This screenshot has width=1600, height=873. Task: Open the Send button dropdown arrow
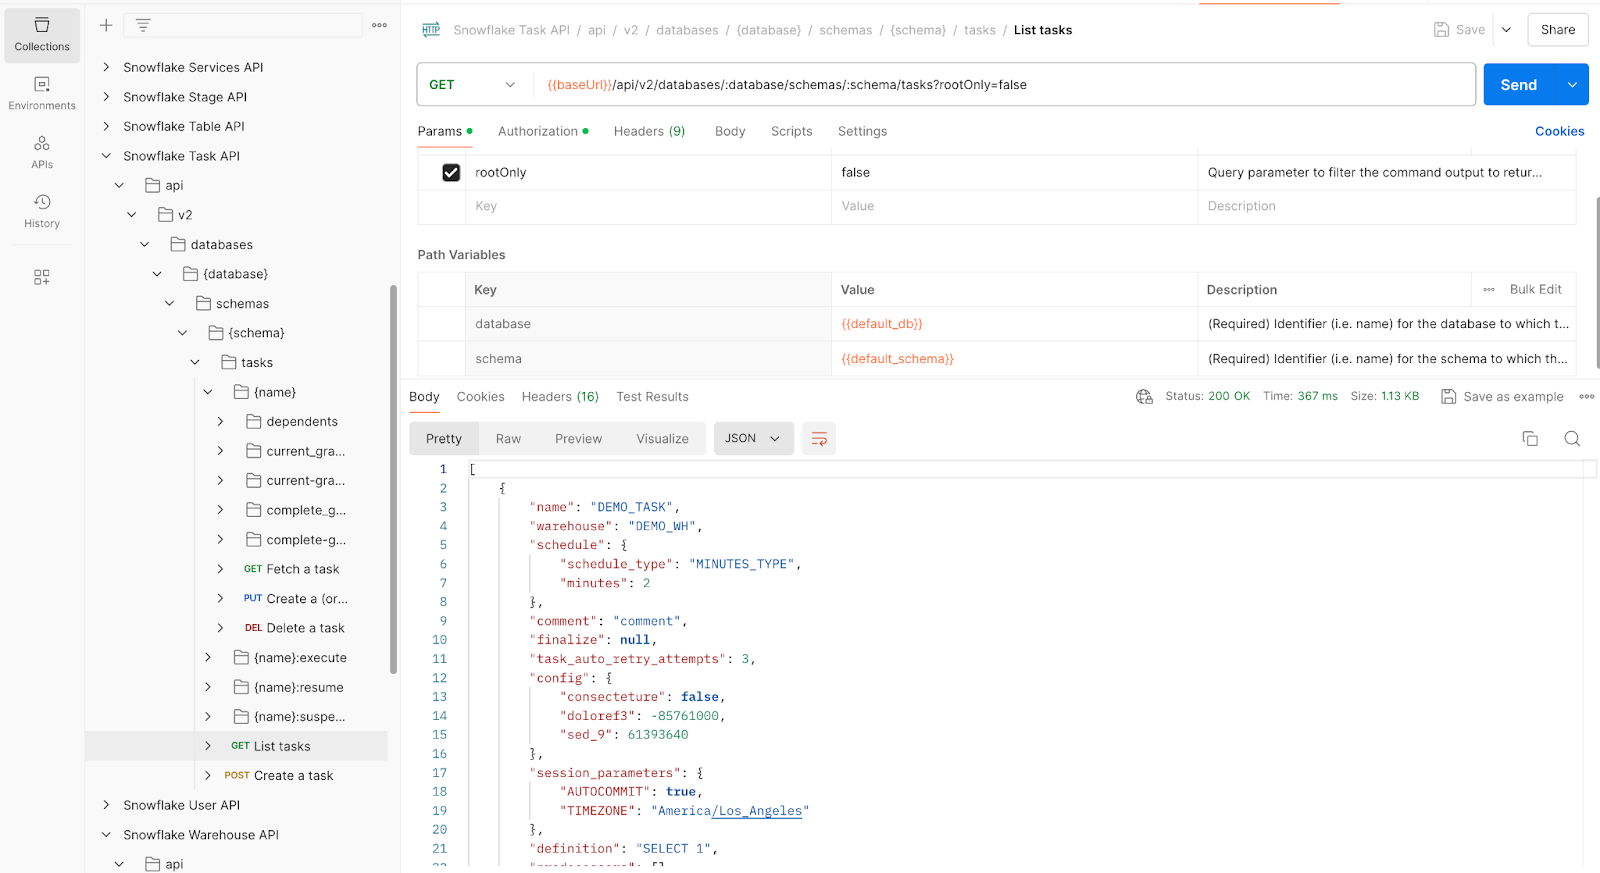point(1572,85)
